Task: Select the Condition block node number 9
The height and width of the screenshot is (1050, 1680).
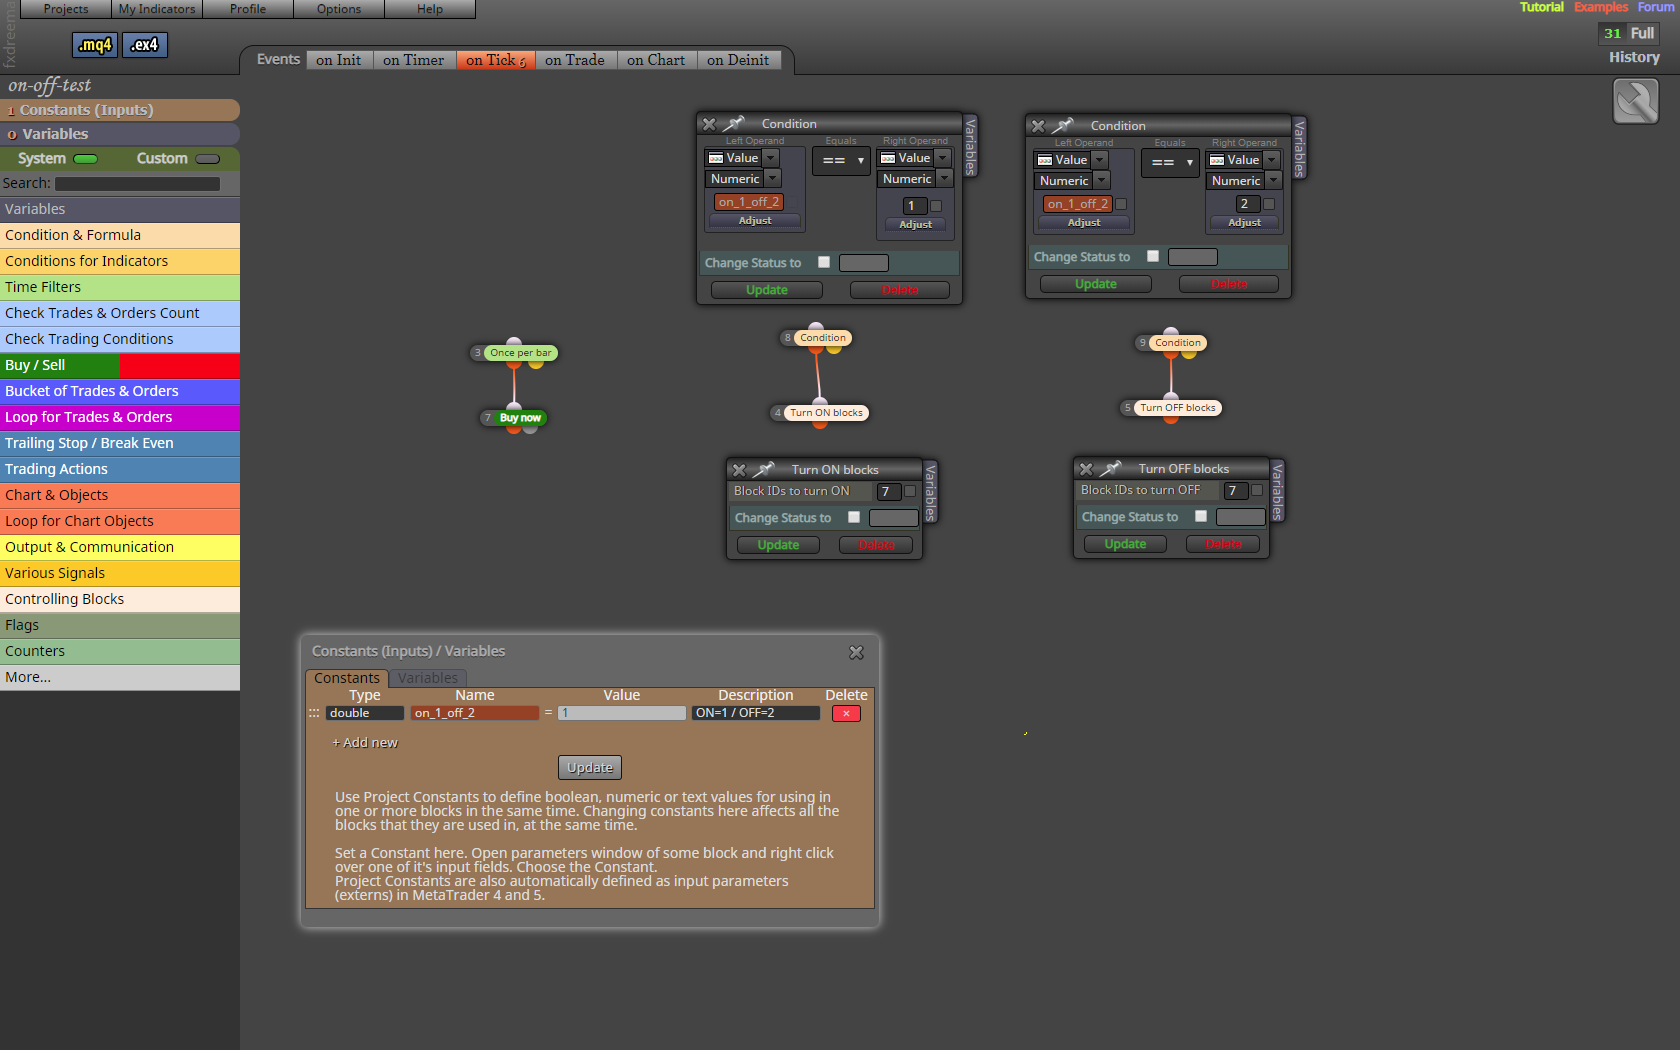Action: click(x=1178, y=343)
